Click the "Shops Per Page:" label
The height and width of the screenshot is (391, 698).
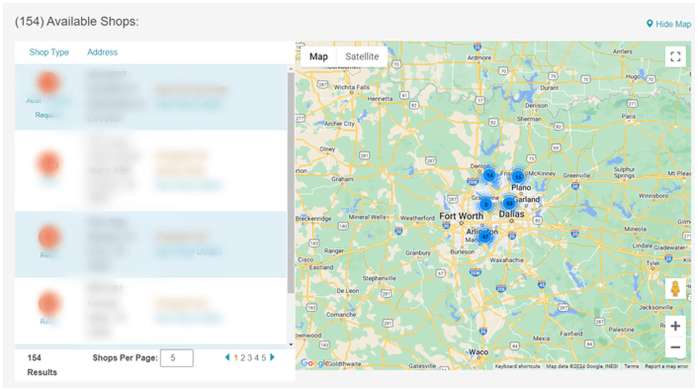pyautogui.click(x=125, y=358)
